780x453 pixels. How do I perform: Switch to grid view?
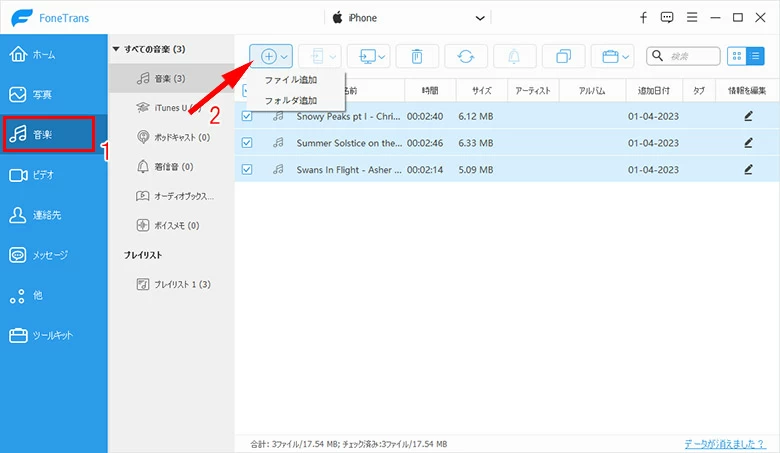(x=737, y=57)
